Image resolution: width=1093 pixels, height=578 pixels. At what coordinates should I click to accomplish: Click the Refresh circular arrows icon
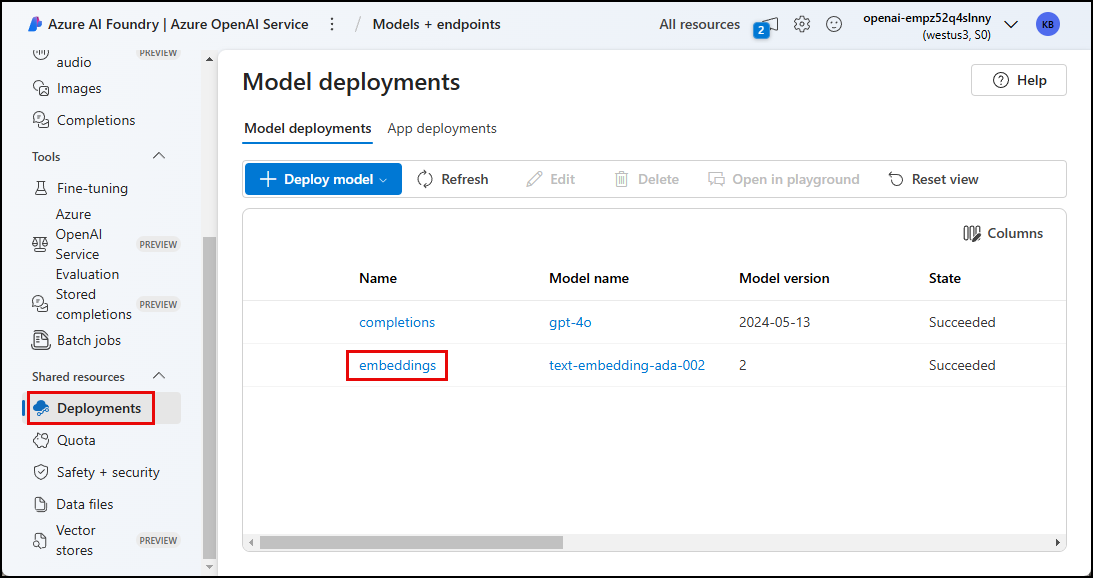point(425,179)
